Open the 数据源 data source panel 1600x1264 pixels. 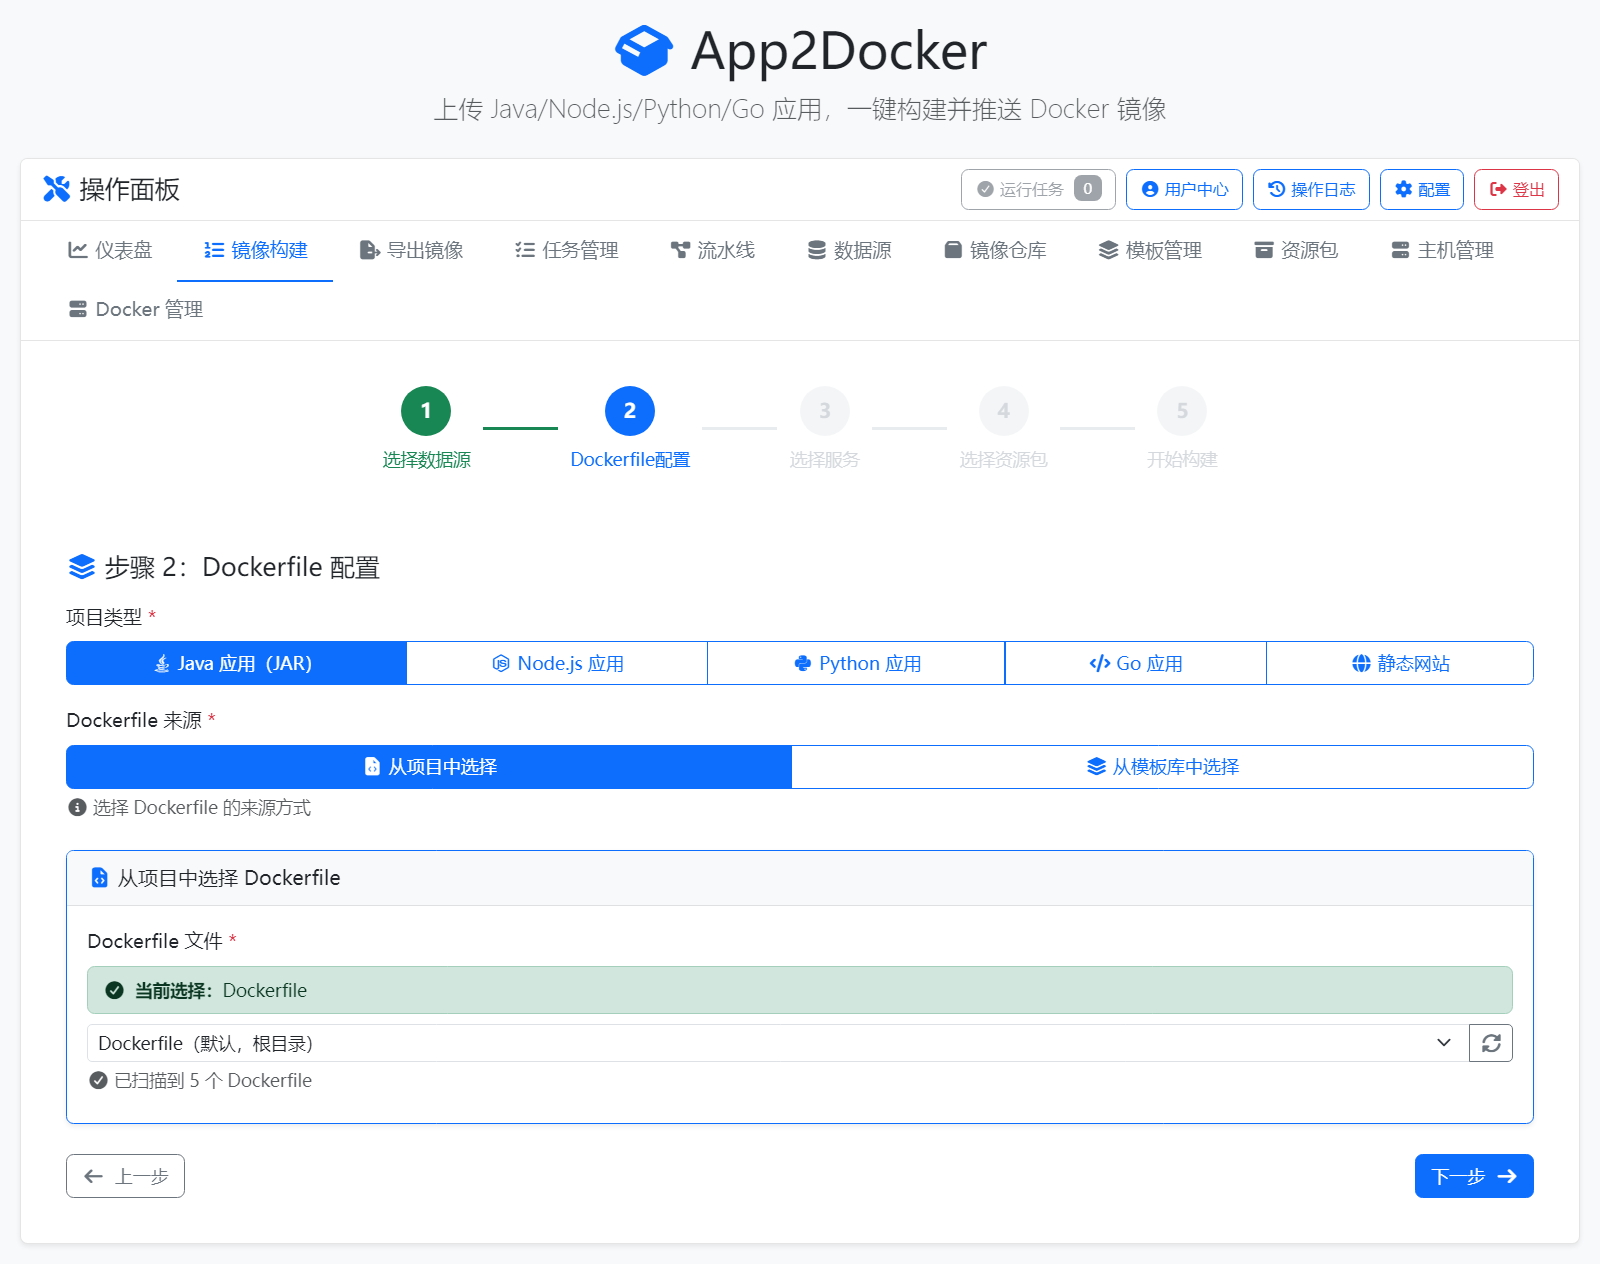pyautogui.click(x=849, y=250)
